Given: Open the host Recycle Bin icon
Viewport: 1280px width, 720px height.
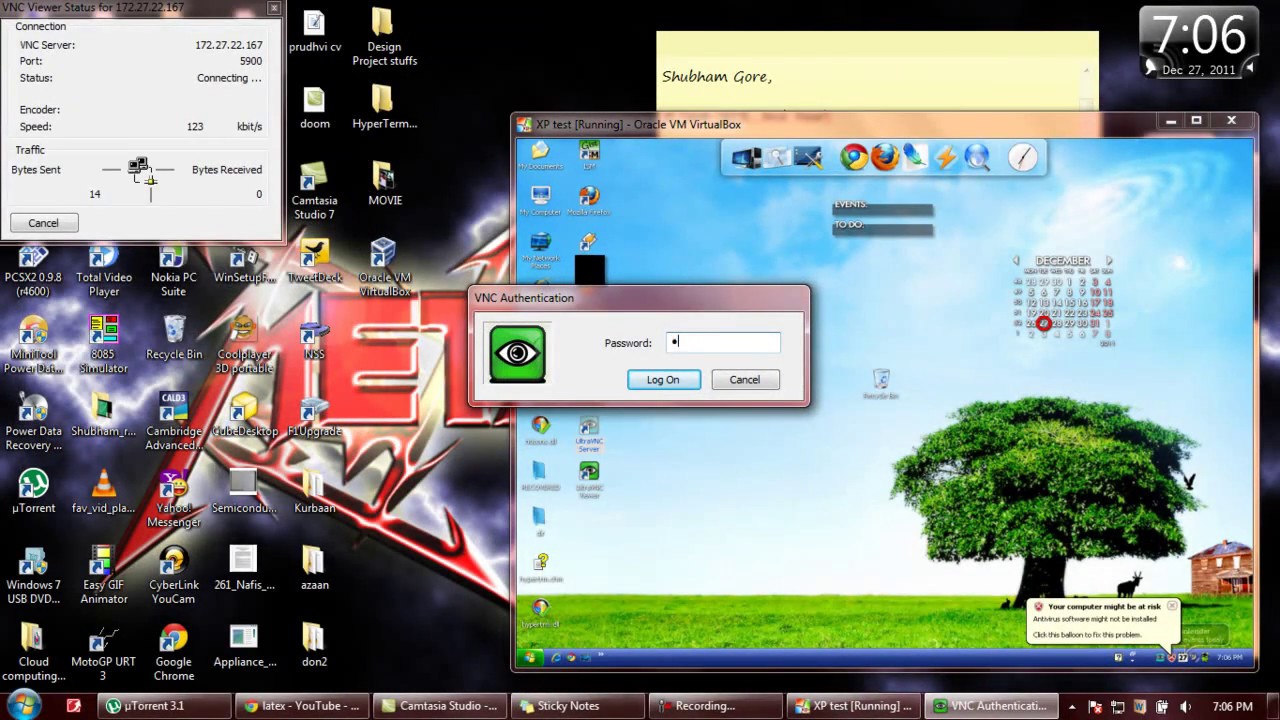Looking at the screenshot, I should click(174, 337).
